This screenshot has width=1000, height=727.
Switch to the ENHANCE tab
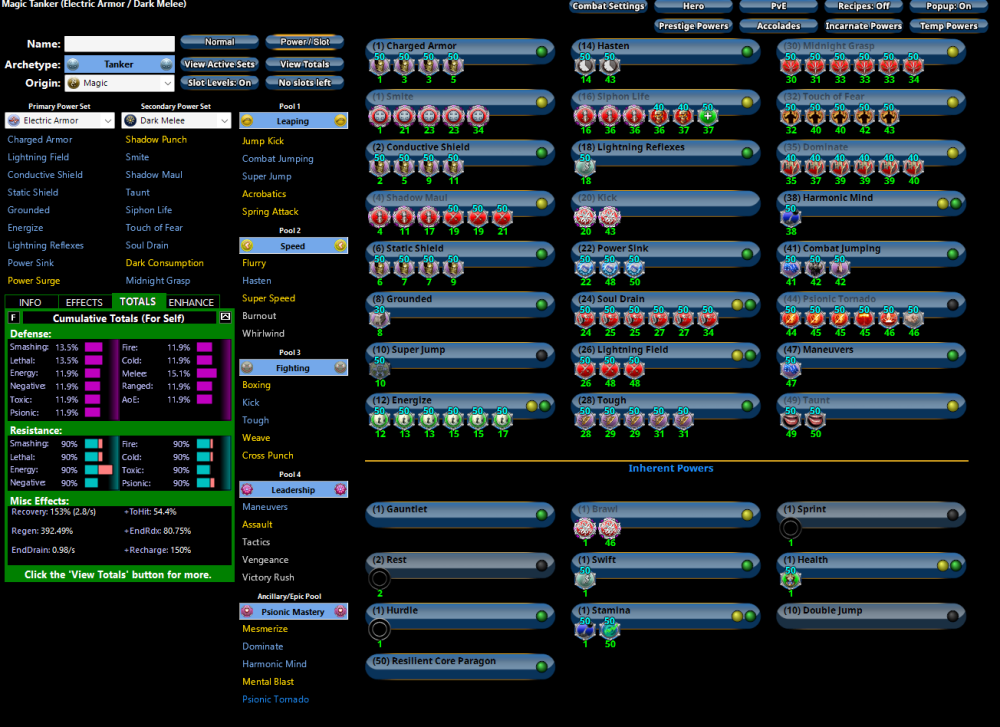point(191,302)
